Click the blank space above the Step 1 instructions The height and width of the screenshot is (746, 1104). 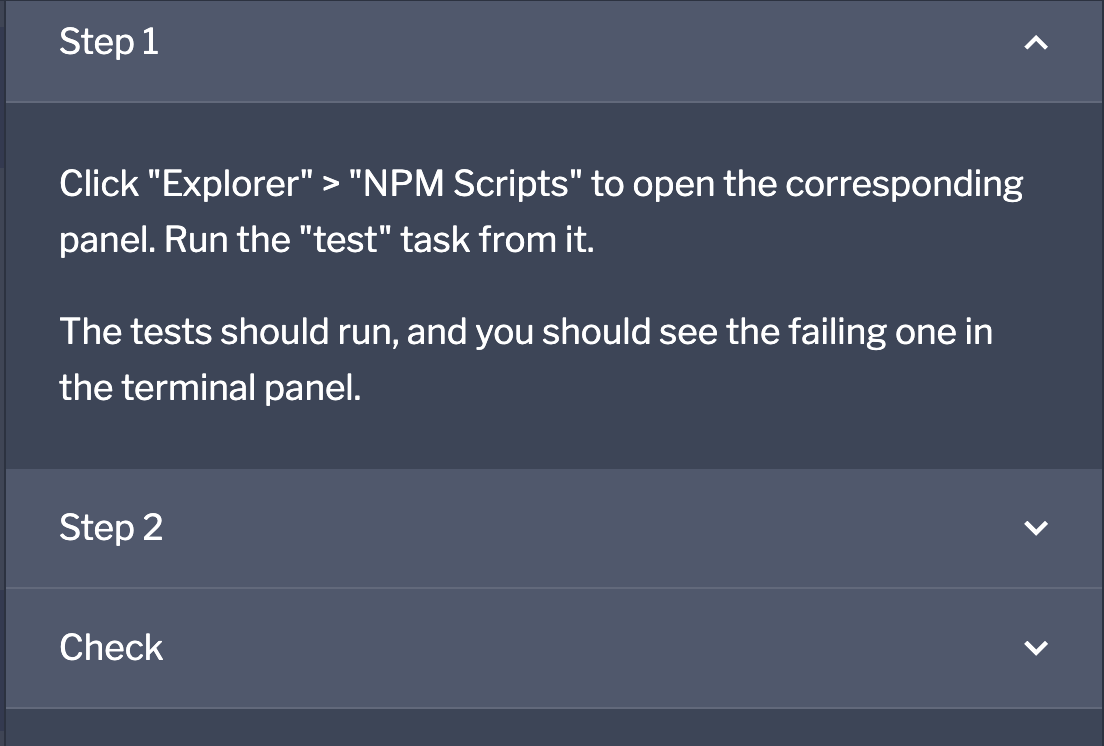point(554,132)
